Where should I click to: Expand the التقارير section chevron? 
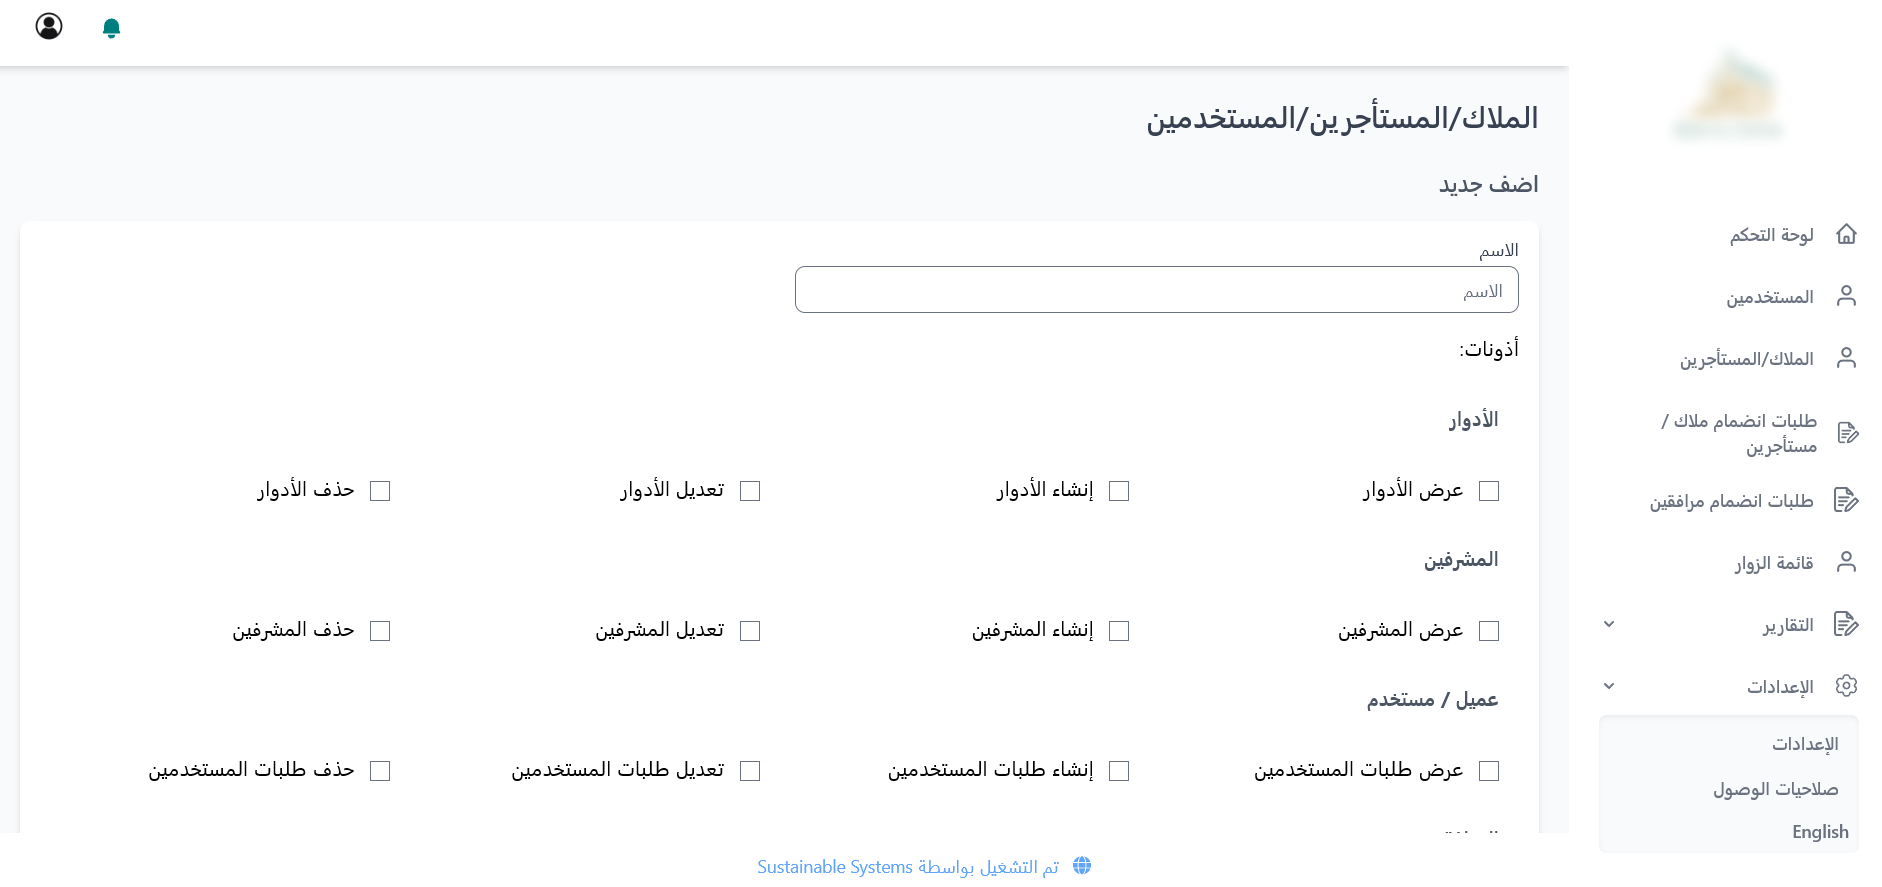click(x=1609, y=624)
